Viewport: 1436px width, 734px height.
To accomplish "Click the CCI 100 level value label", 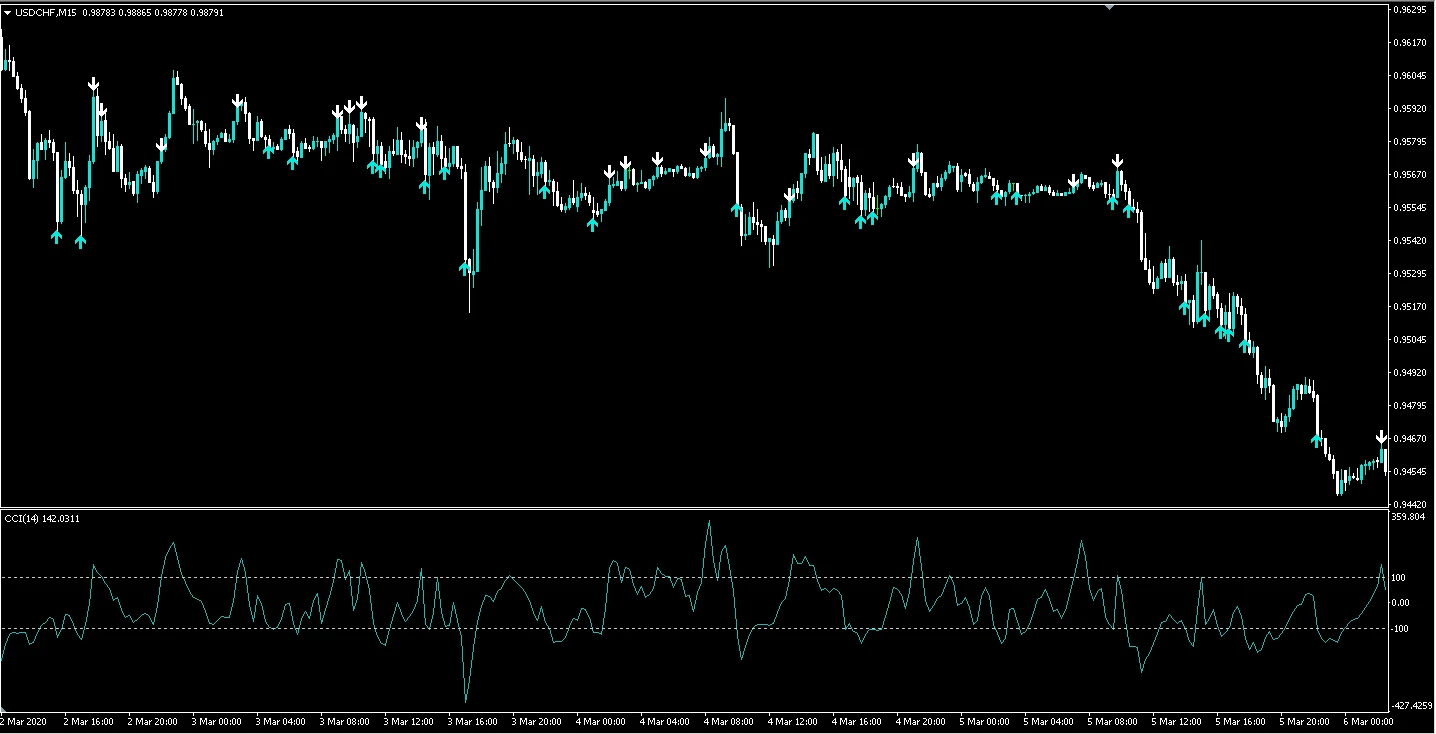I will pyautogui.click(x=1399, y=578).
